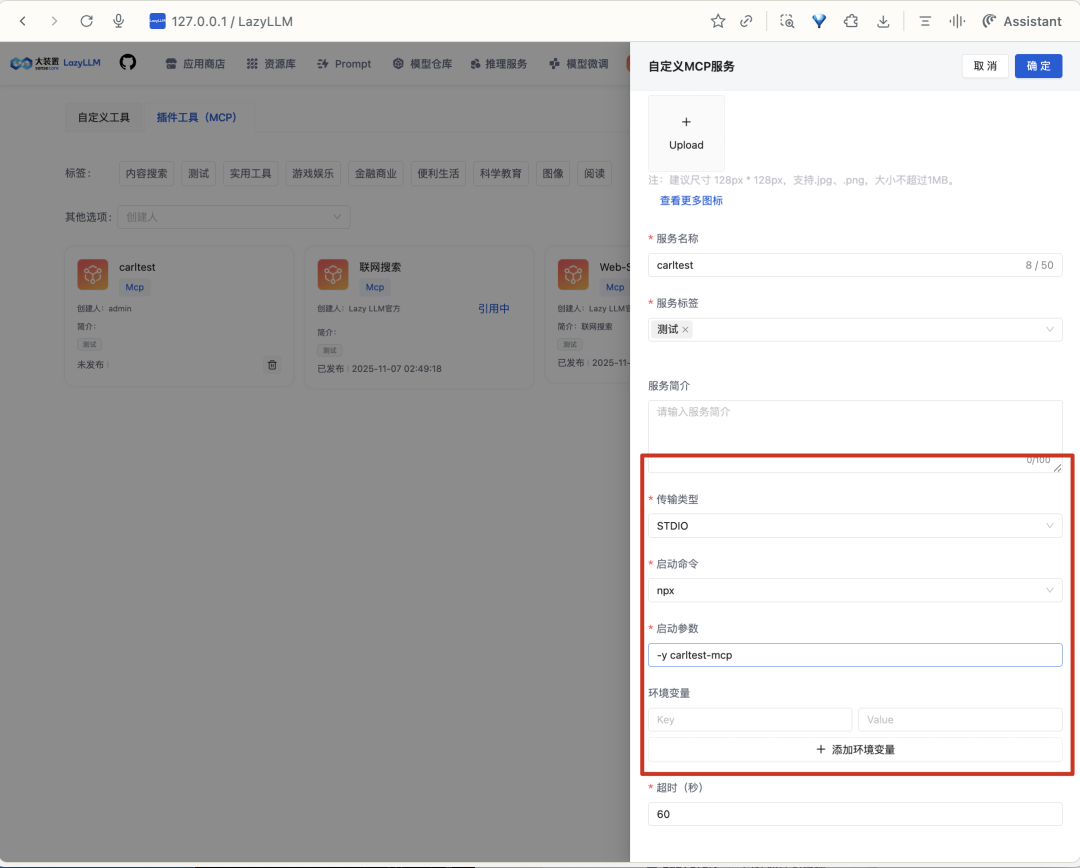The width and height of the screenshot is (1080, 868).
Task: Click the copy link icon in the address bar
Action: pos(746,21)
